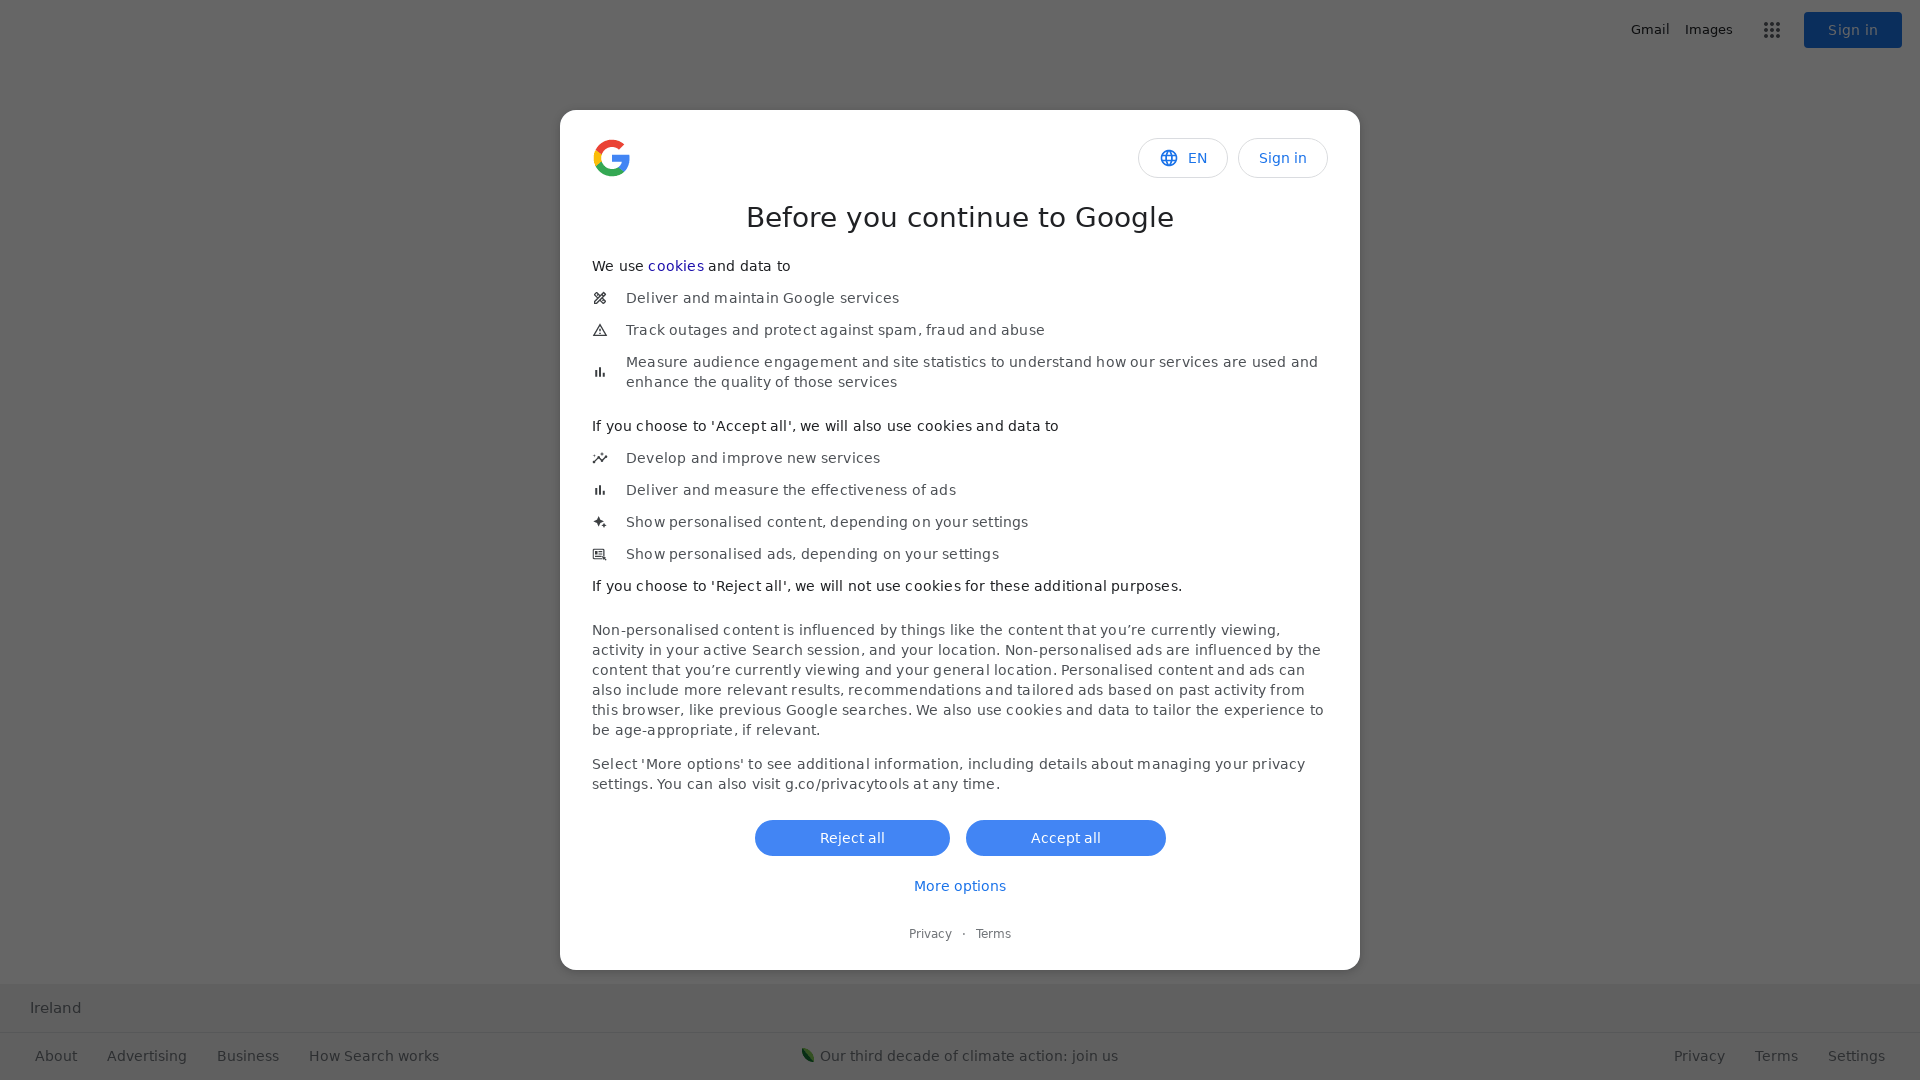This screenshot has width=1920, height=1080.
Task: Click Reject all
Action: [852, 838]
